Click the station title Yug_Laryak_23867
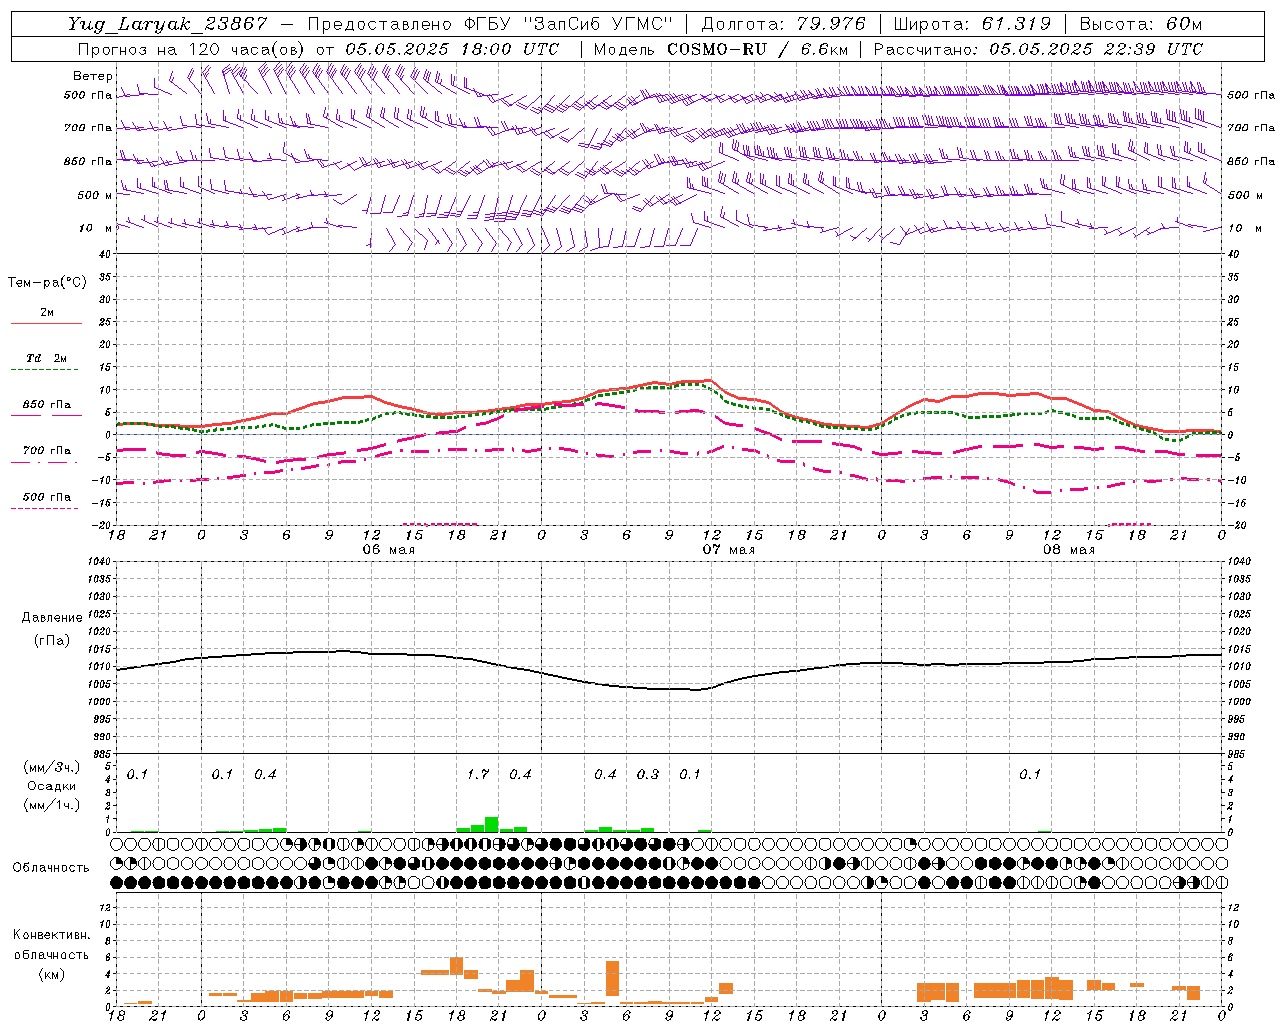The height and width of the screenshot is (1024, 1280). click(168, 24)
